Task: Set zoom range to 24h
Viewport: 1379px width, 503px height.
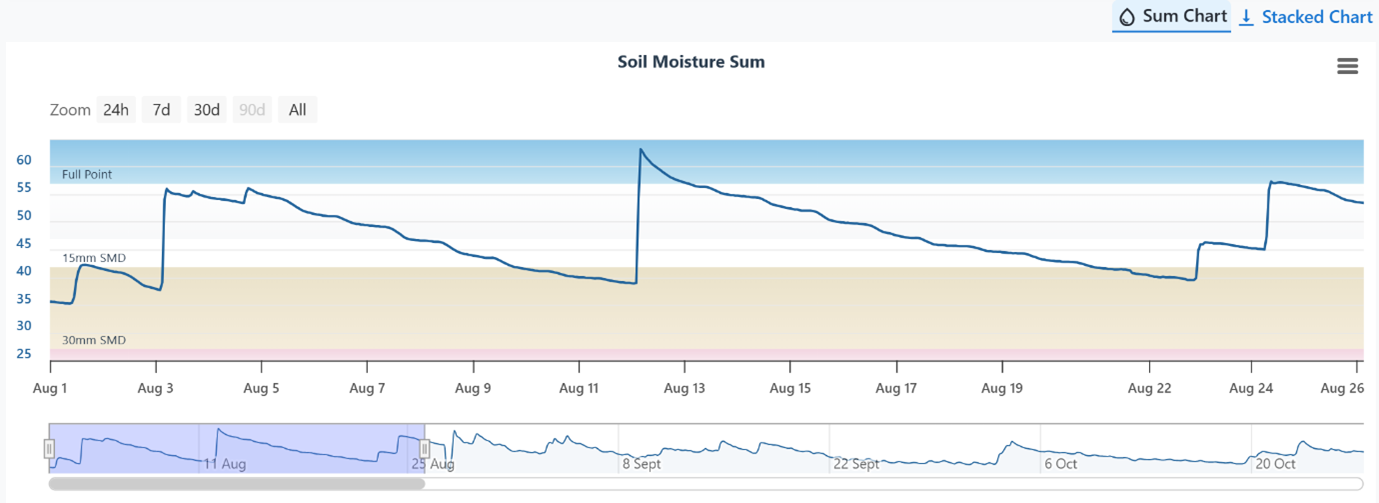Action: click(x=116, y=110)
